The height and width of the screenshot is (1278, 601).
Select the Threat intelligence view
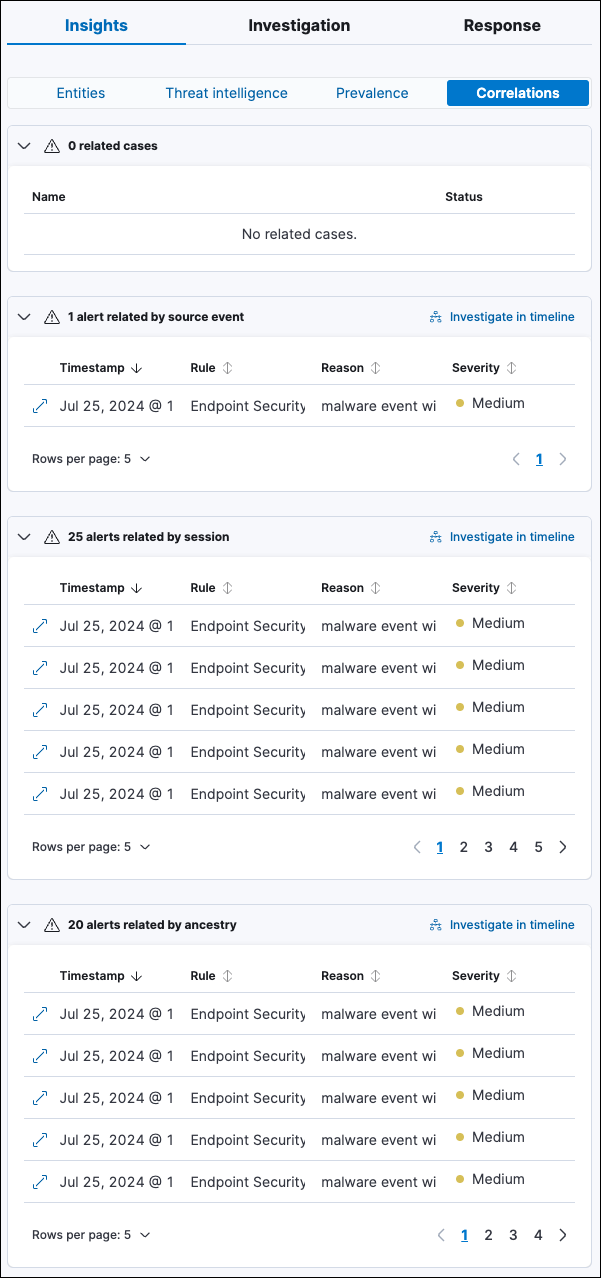click(x=226, y=93)
